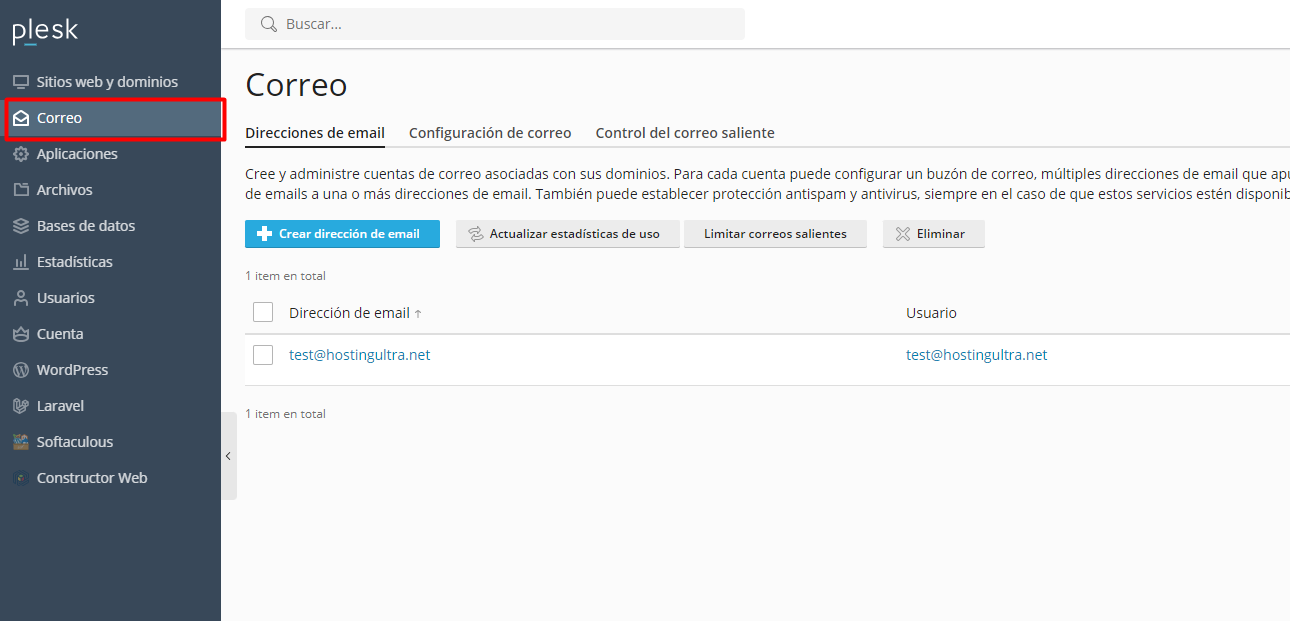The image size is (1290, 621).
Task: Click the Softaculous sidebar icon
Action: 20,442
